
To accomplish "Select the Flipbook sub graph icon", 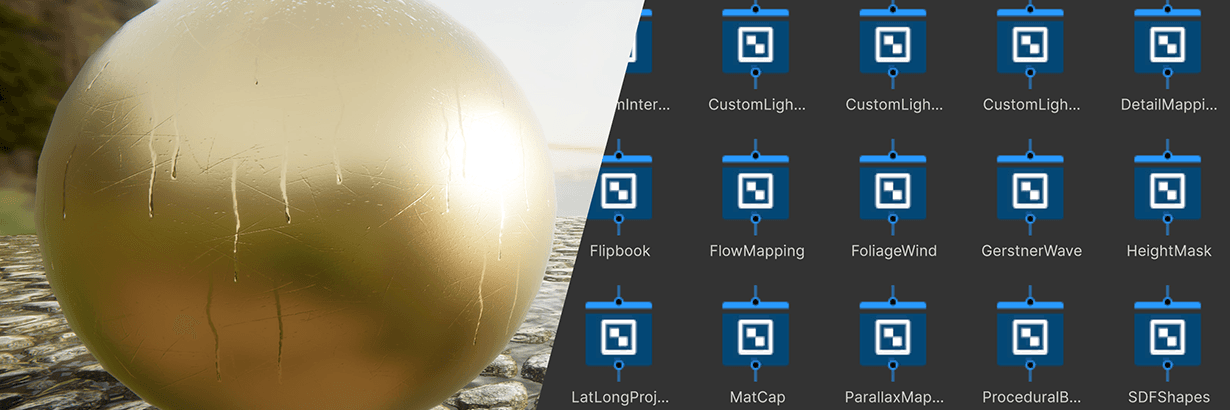I will pos(621,189).
